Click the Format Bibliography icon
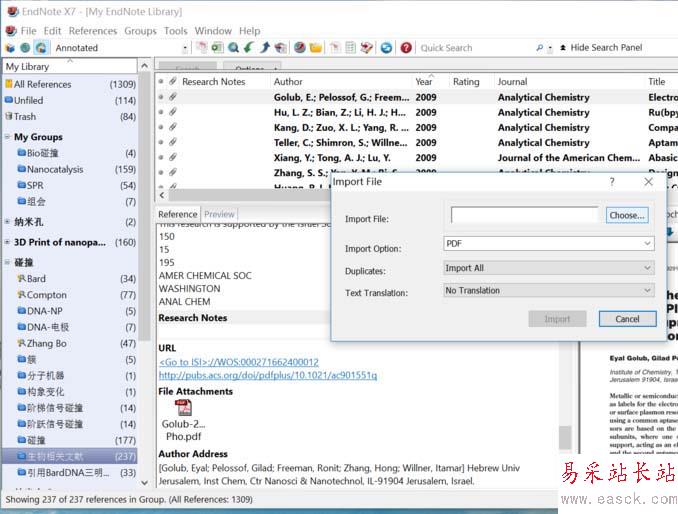Image resolution: width=678 pixels, height=514 pixels. pyautogui.click(x=351, y=48)
